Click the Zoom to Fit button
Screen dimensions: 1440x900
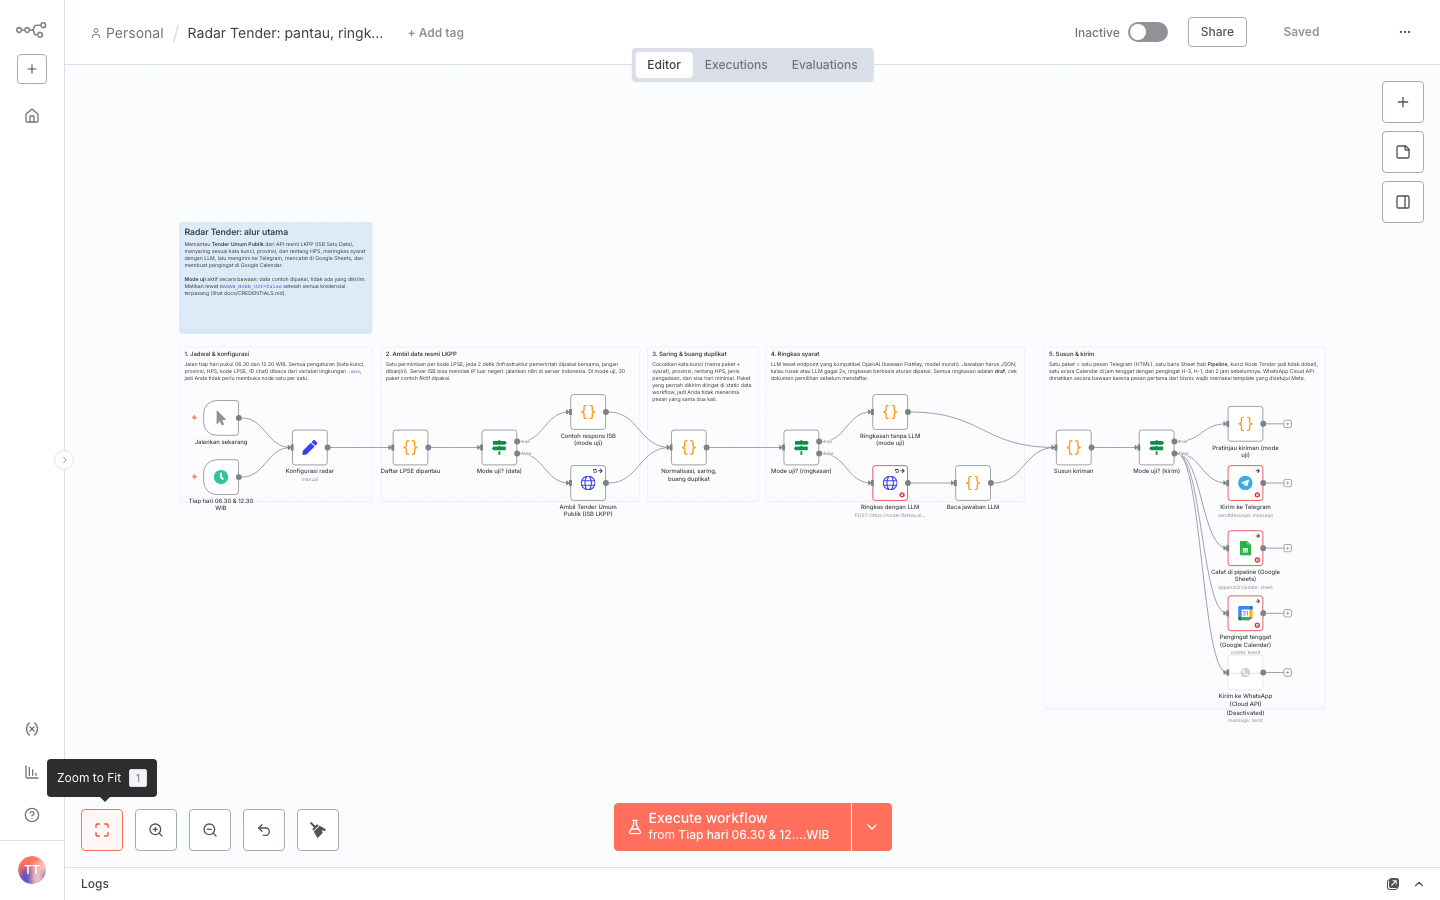coord(102,830)
